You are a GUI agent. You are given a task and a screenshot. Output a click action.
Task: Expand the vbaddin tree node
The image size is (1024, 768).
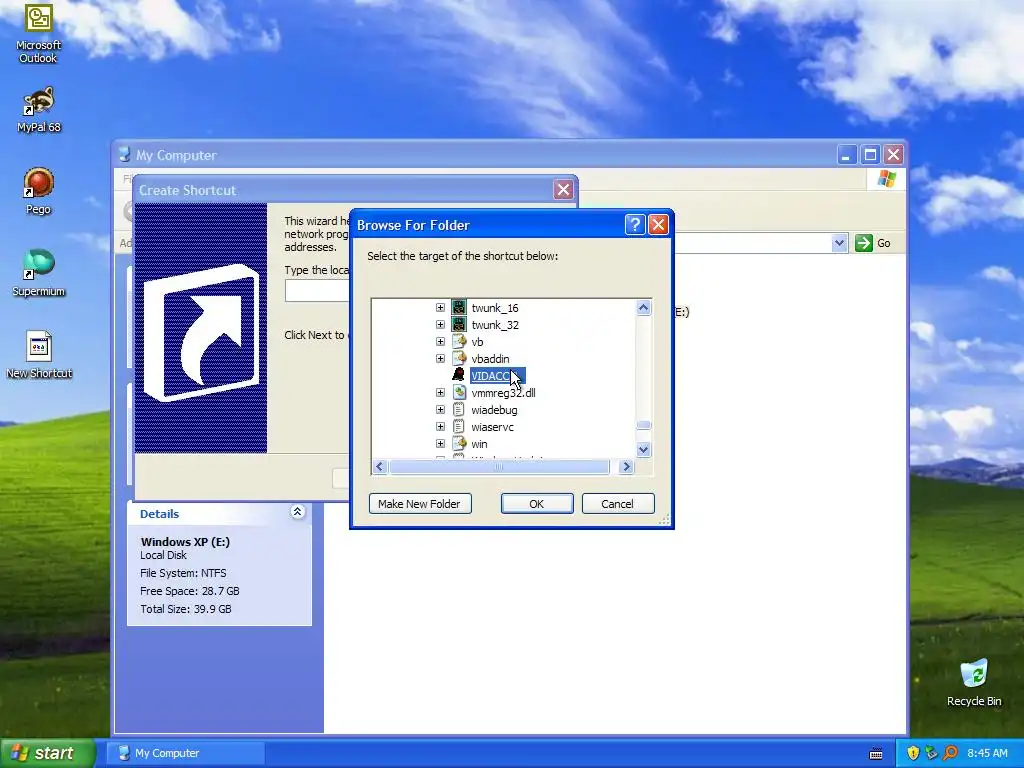pyautogui.click(x=440, y=359)
